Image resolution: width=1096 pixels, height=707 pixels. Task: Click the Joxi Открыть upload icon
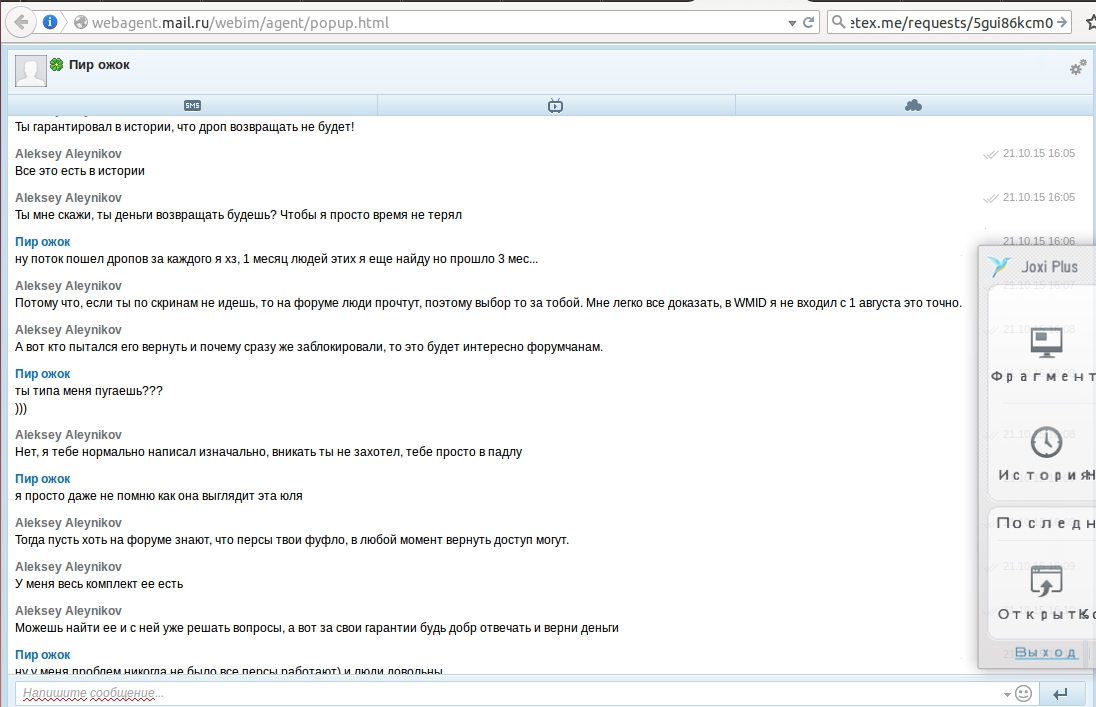(1046, 581)
